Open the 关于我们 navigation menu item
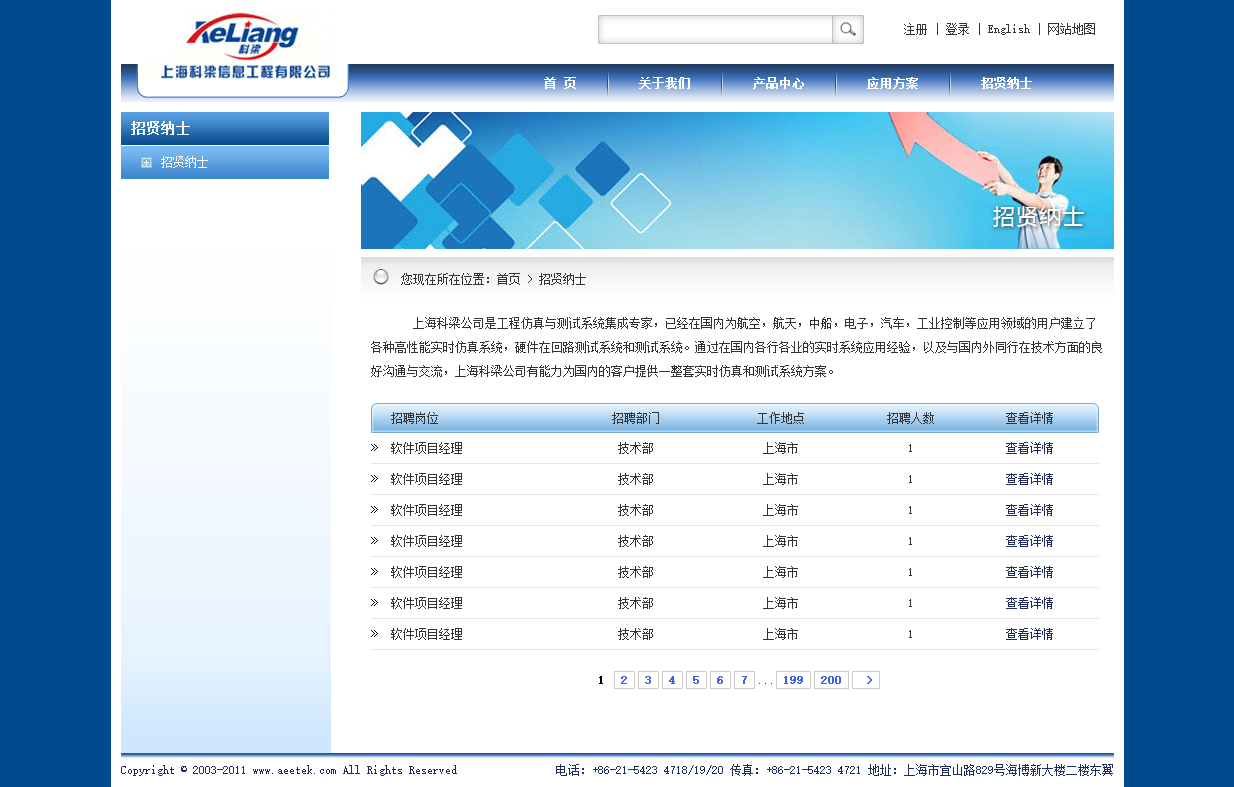 [x=664, y=84]
